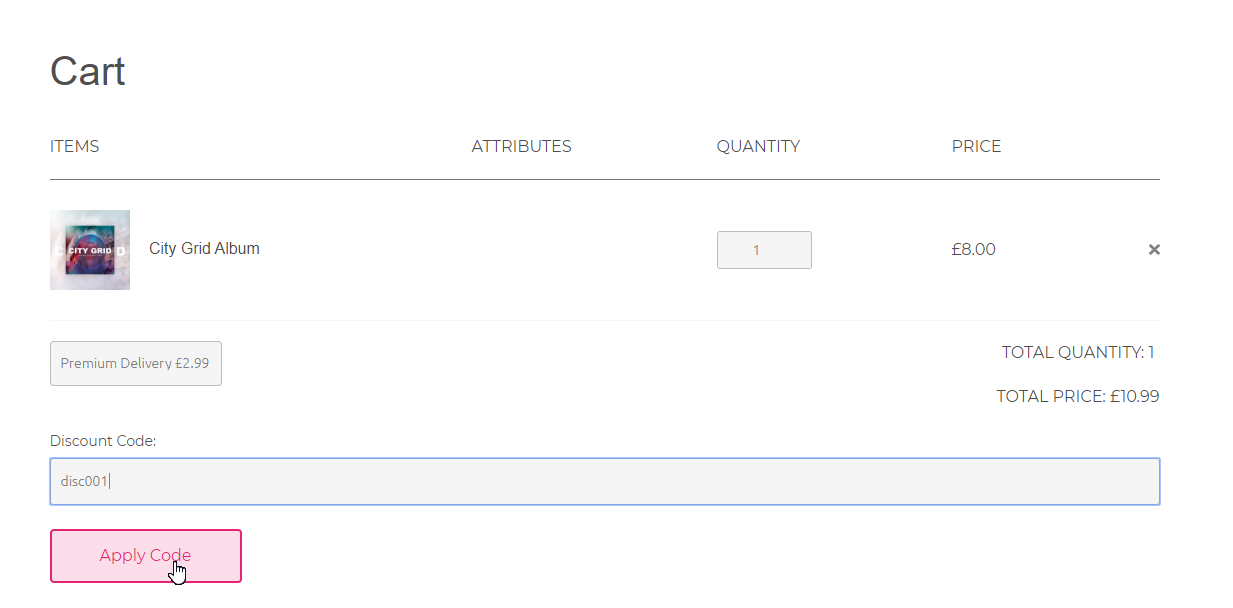The width and height of the screenshot is (1233, 608).
Task: Click the divider line under column headers
Action: [x=604, y=180]
